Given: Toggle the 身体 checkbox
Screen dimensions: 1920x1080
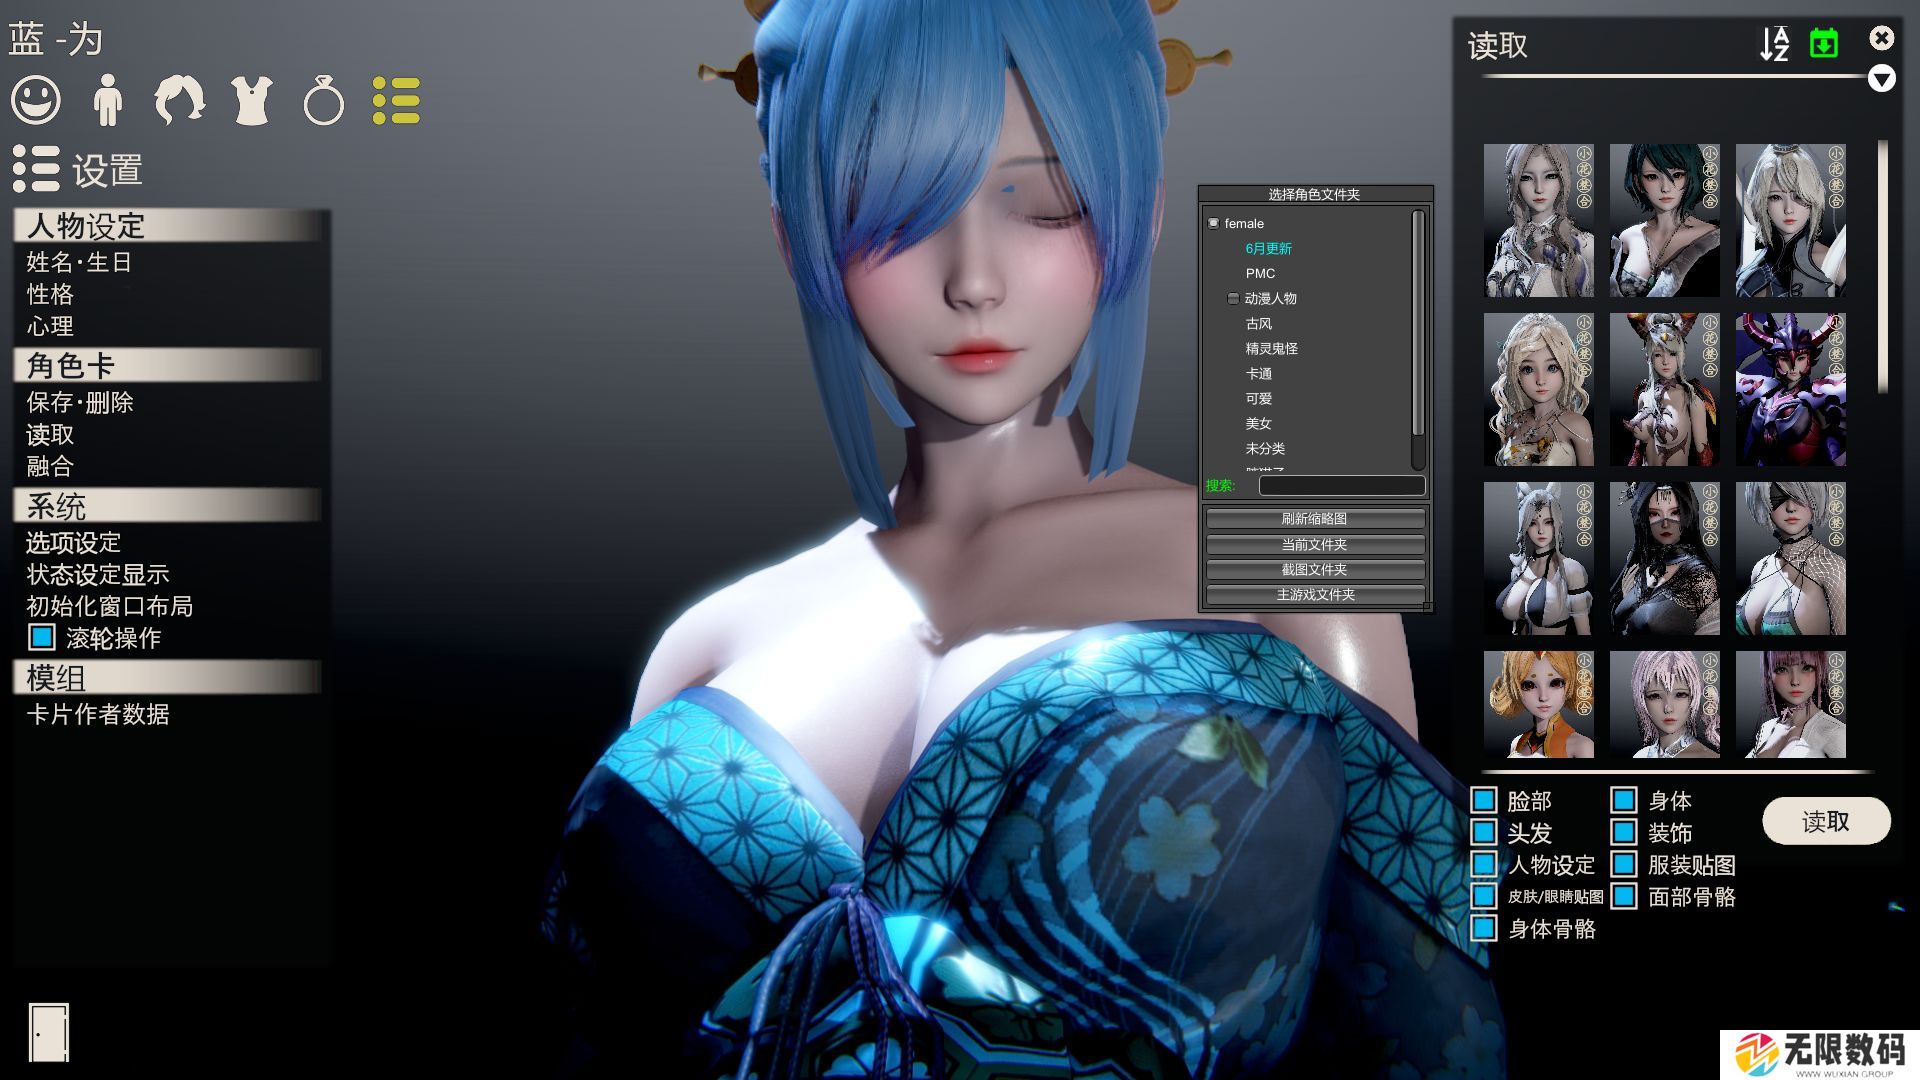Looking at the screenshot, I should 1624,800.
